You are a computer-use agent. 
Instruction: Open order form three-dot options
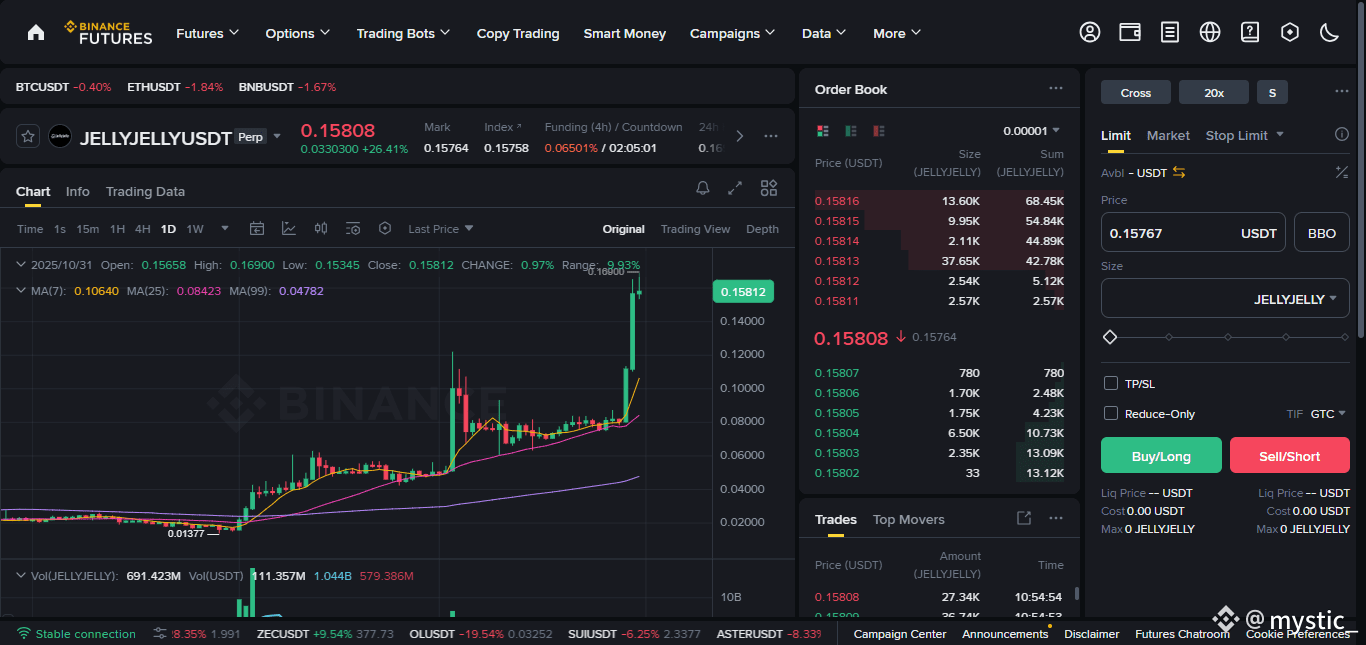pyautogui.click(x=1342, y=92)
